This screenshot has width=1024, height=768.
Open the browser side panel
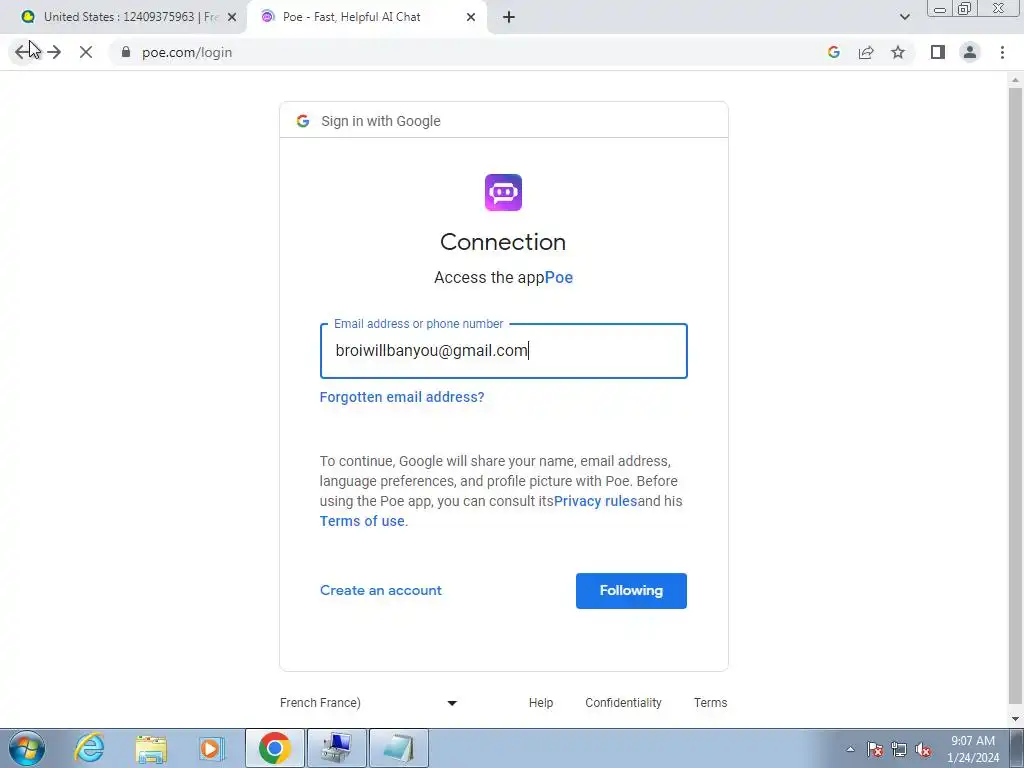938,52
